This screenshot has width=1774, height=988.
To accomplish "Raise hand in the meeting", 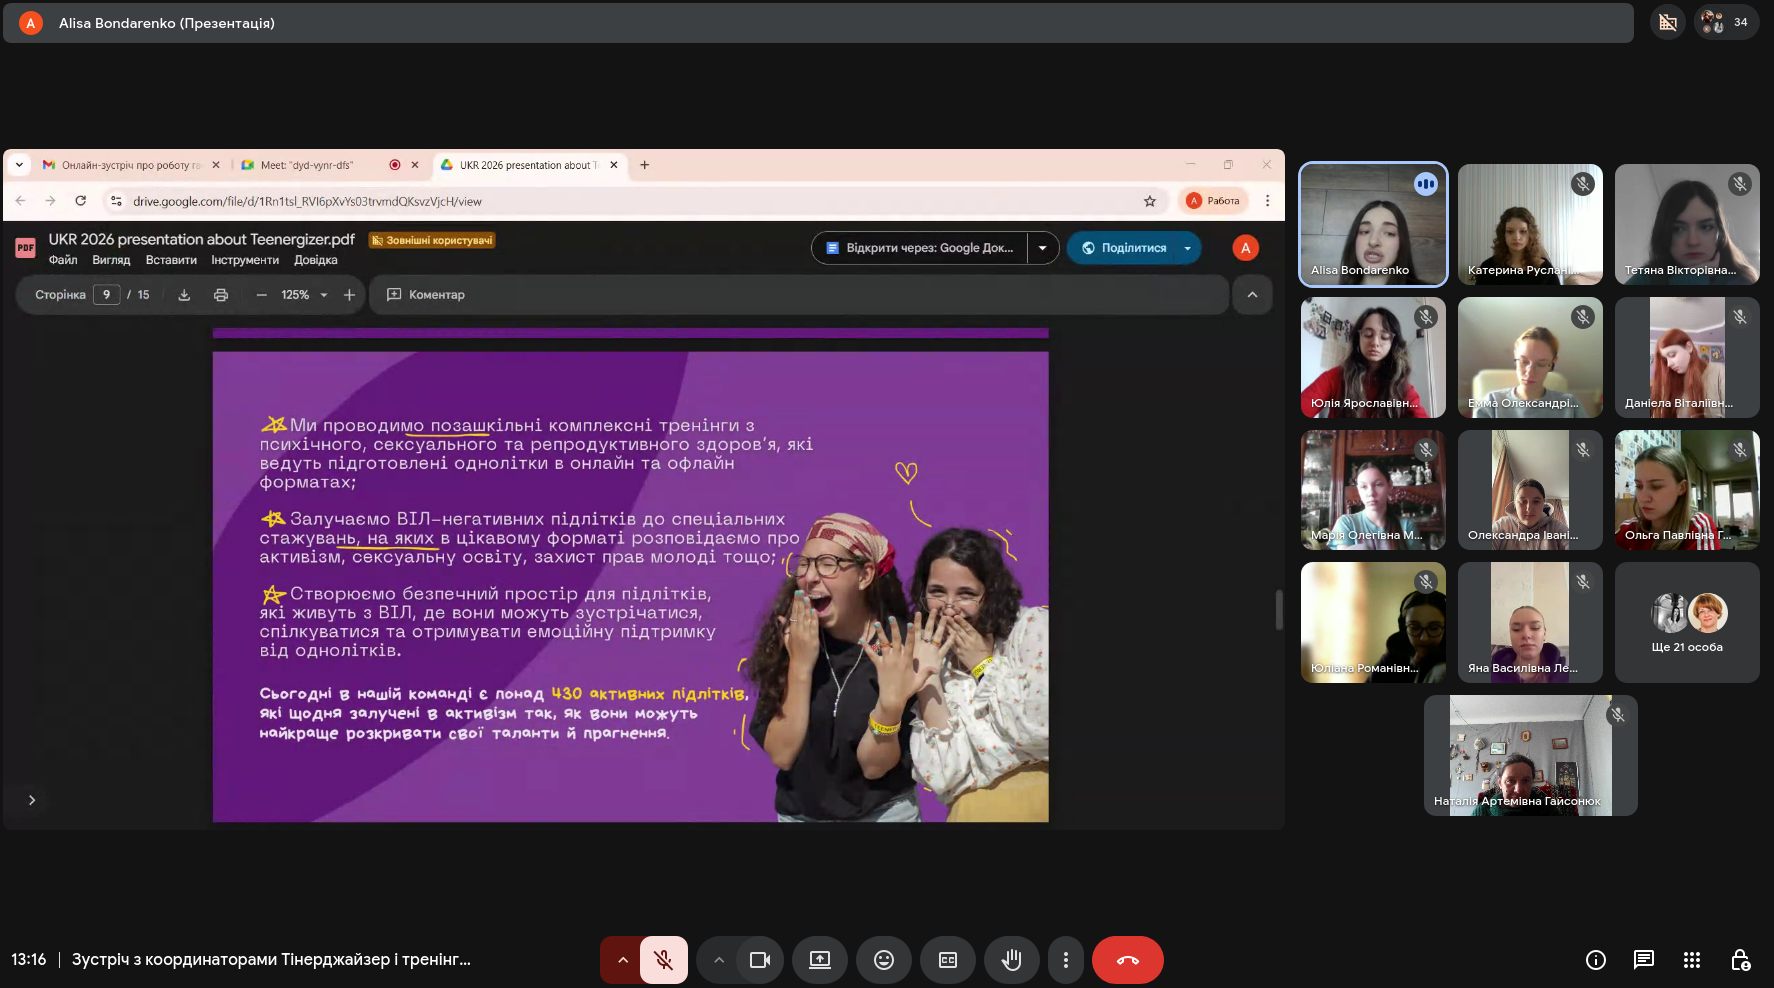I will point(1012,960).
